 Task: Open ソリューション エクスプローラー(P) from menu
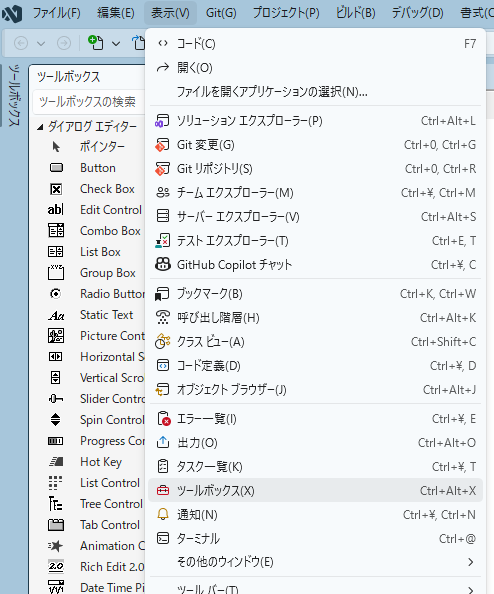[x=316, y=121]
